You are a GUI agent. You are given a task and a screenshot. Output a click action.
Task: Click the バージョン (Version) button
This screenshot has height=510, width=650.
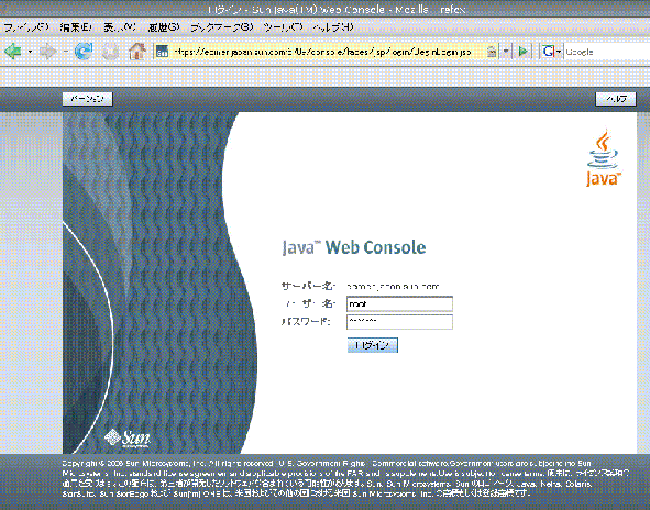(87, 99)
